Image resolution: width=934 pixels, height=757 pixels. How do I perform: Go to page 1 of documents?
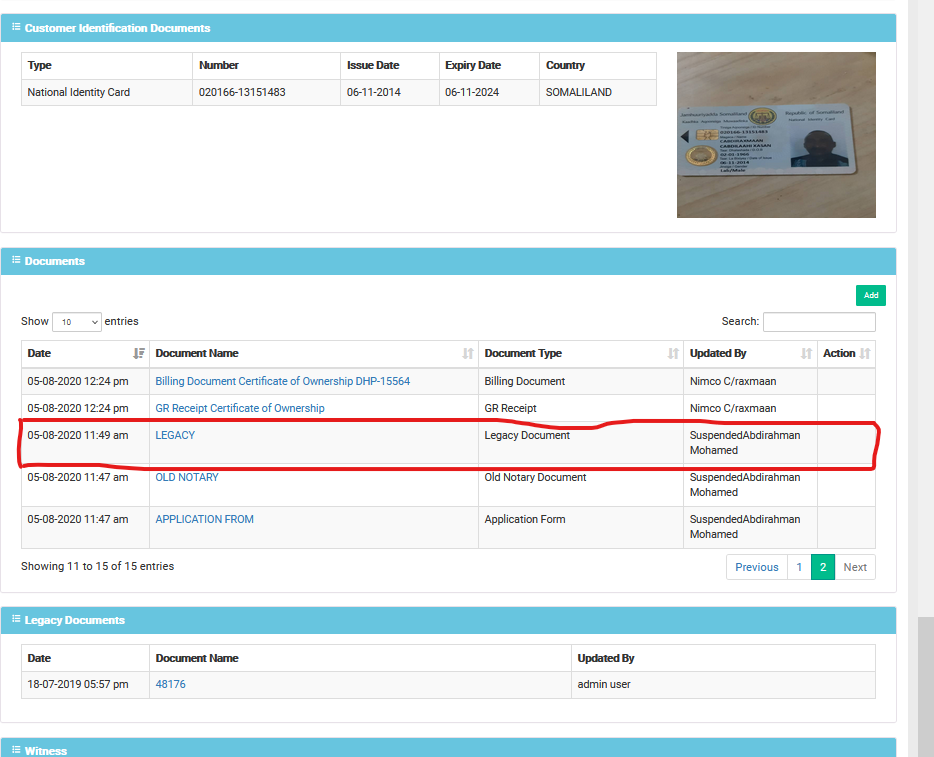[799, 567]
